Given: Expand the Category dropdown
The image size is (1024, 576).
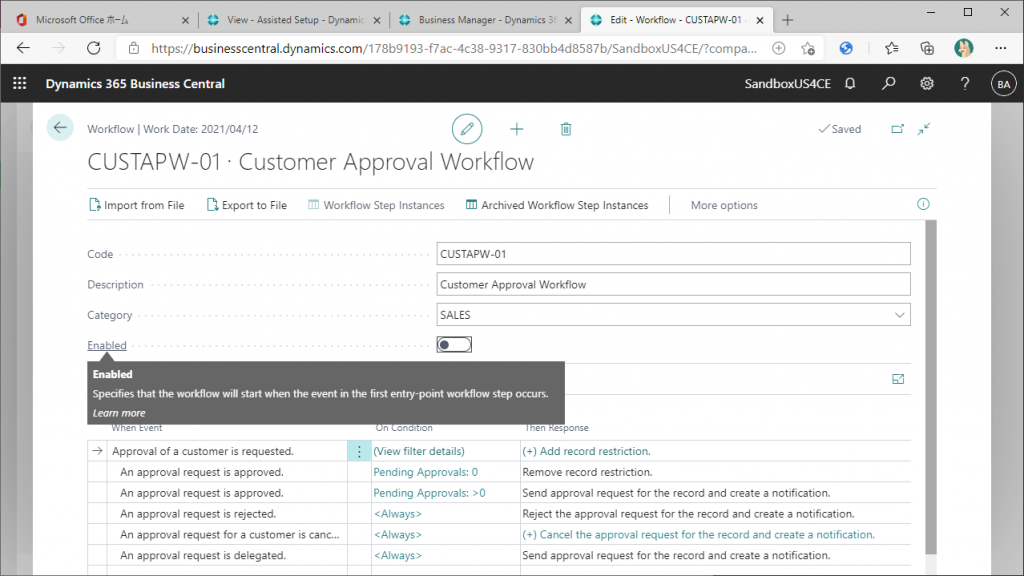Looking at the screenshot, I should (x=899, y=315).
